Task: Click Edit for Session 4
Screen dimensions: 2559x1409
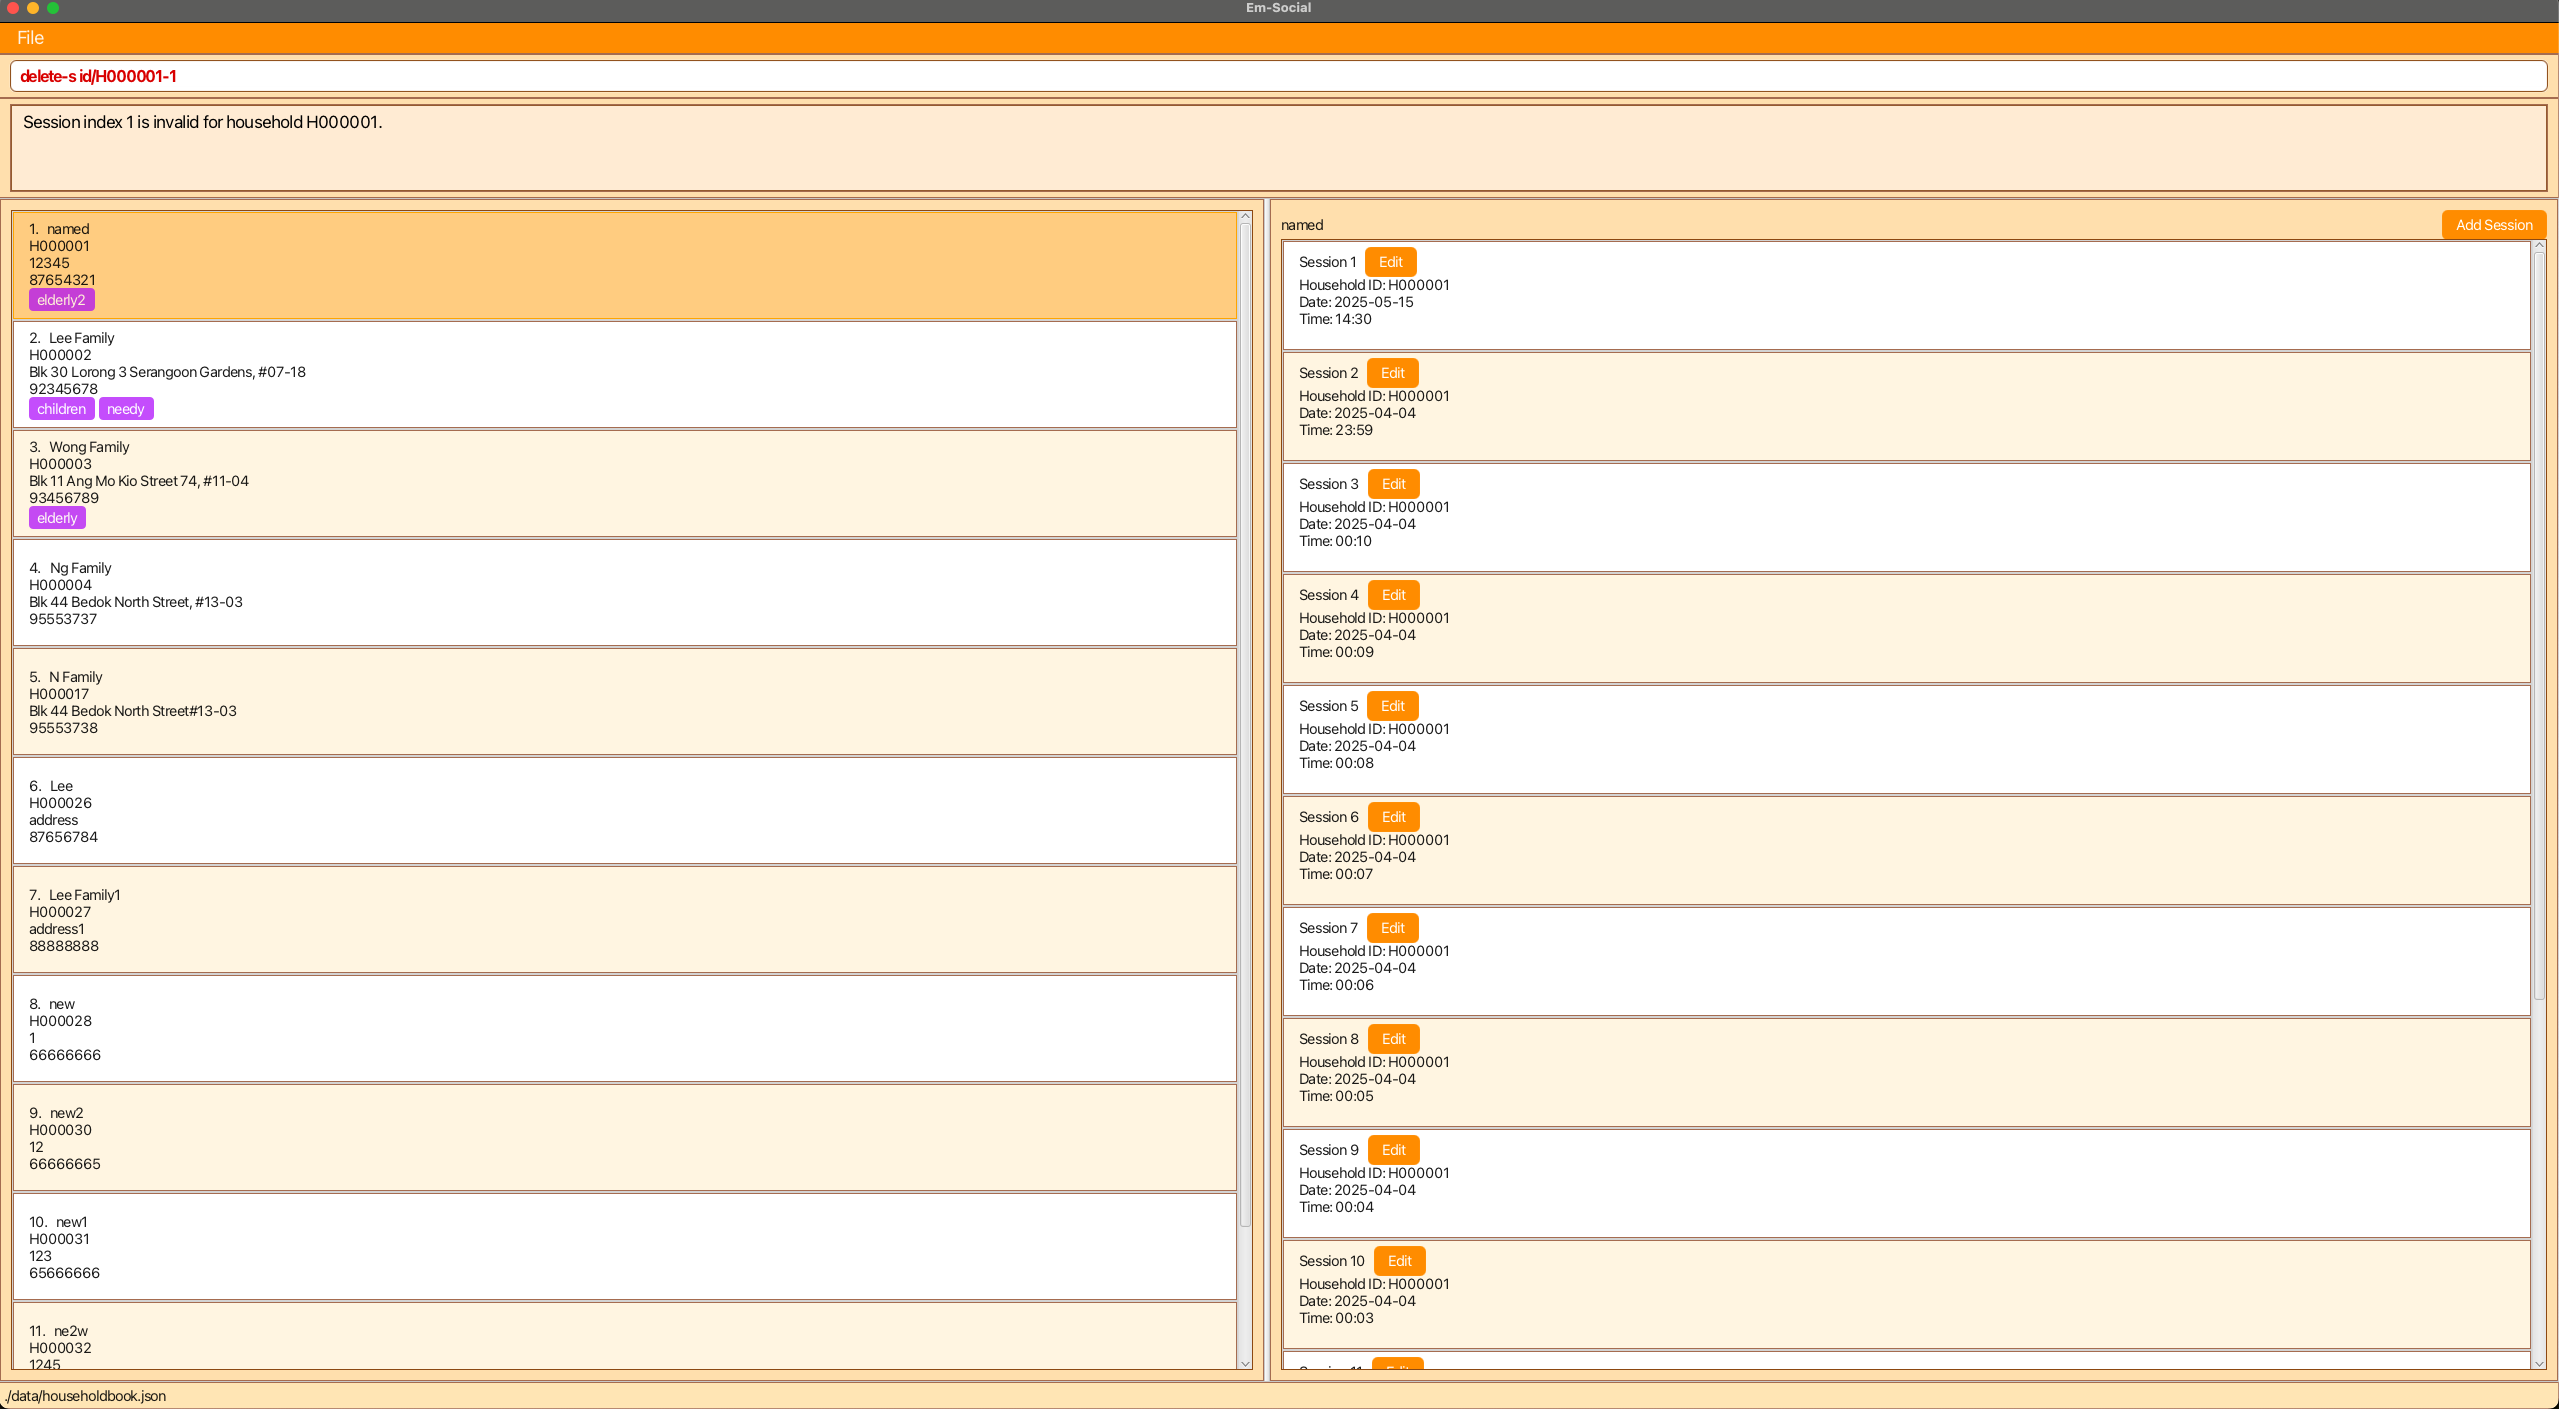Action: pyautogui.click(x=1393, y=595)
